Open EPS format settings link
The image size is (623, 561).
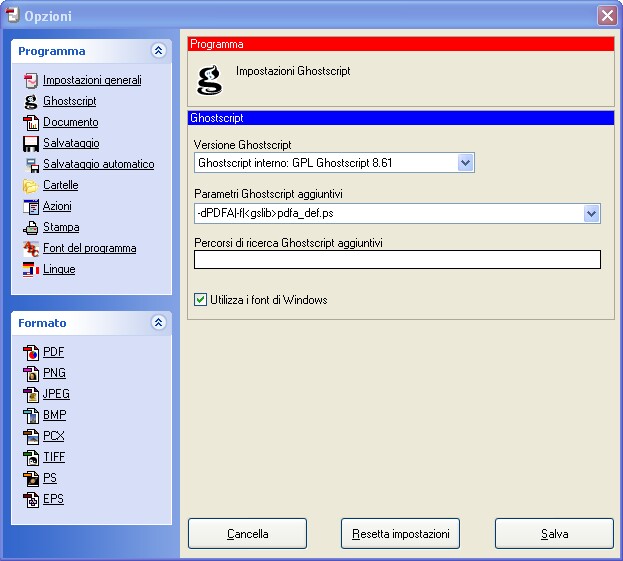(53, 499)
